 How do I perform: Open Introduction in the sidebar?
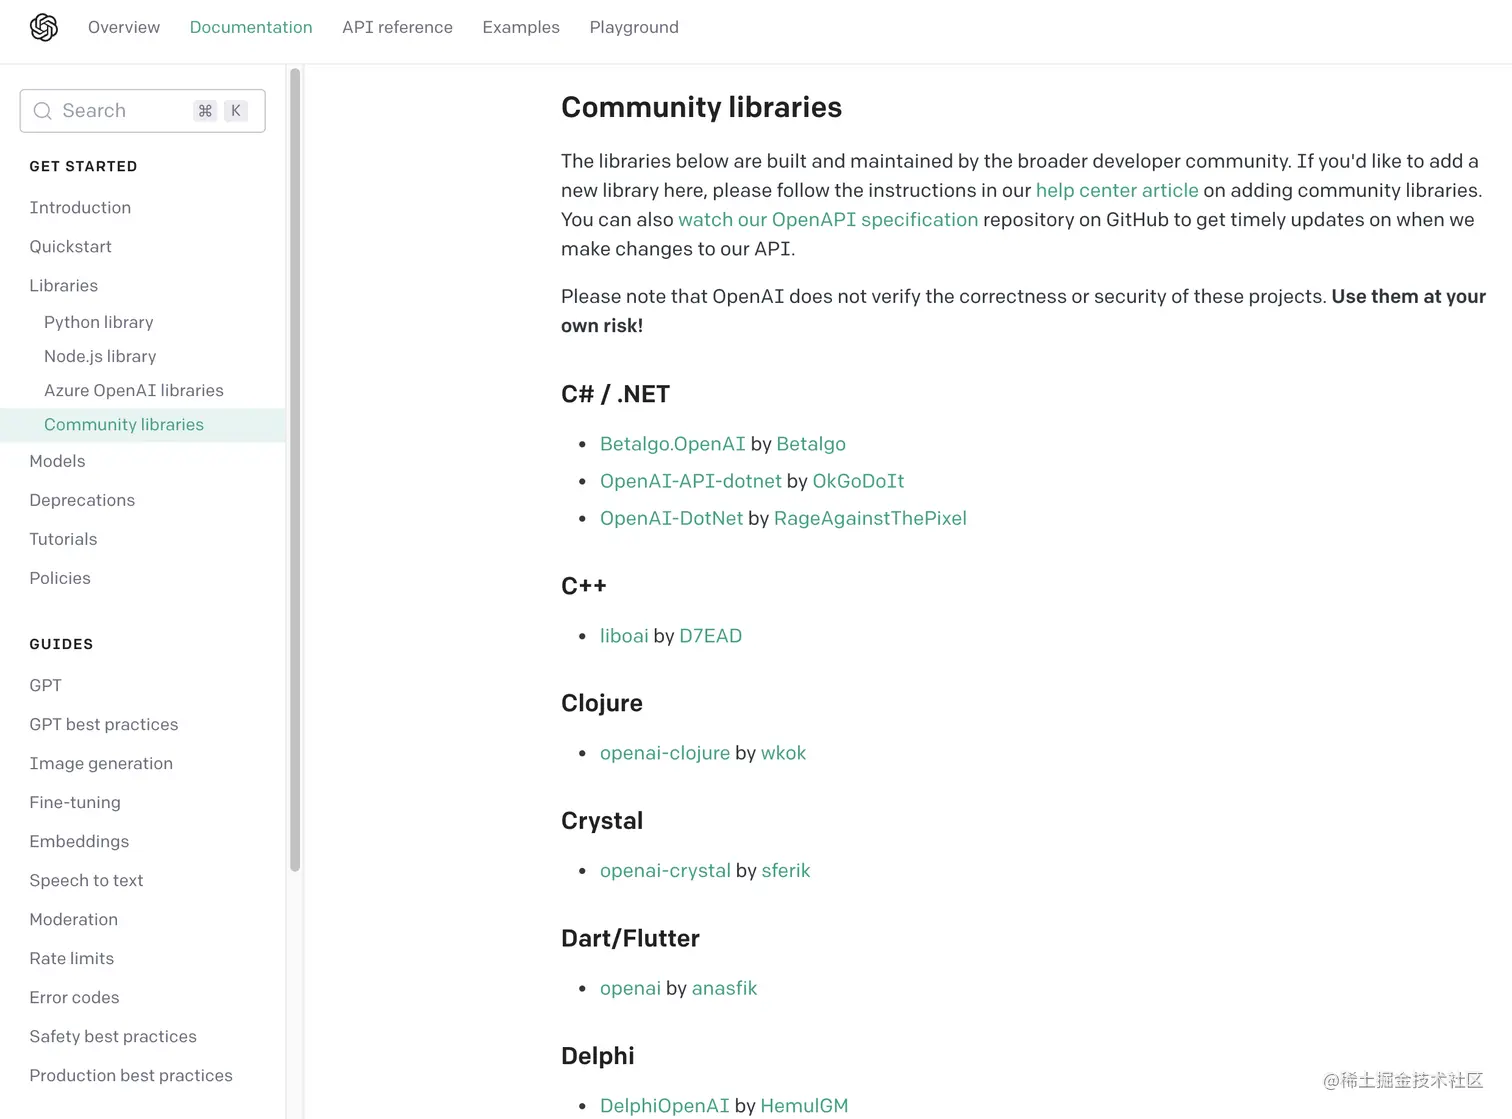tap(80, 207)
